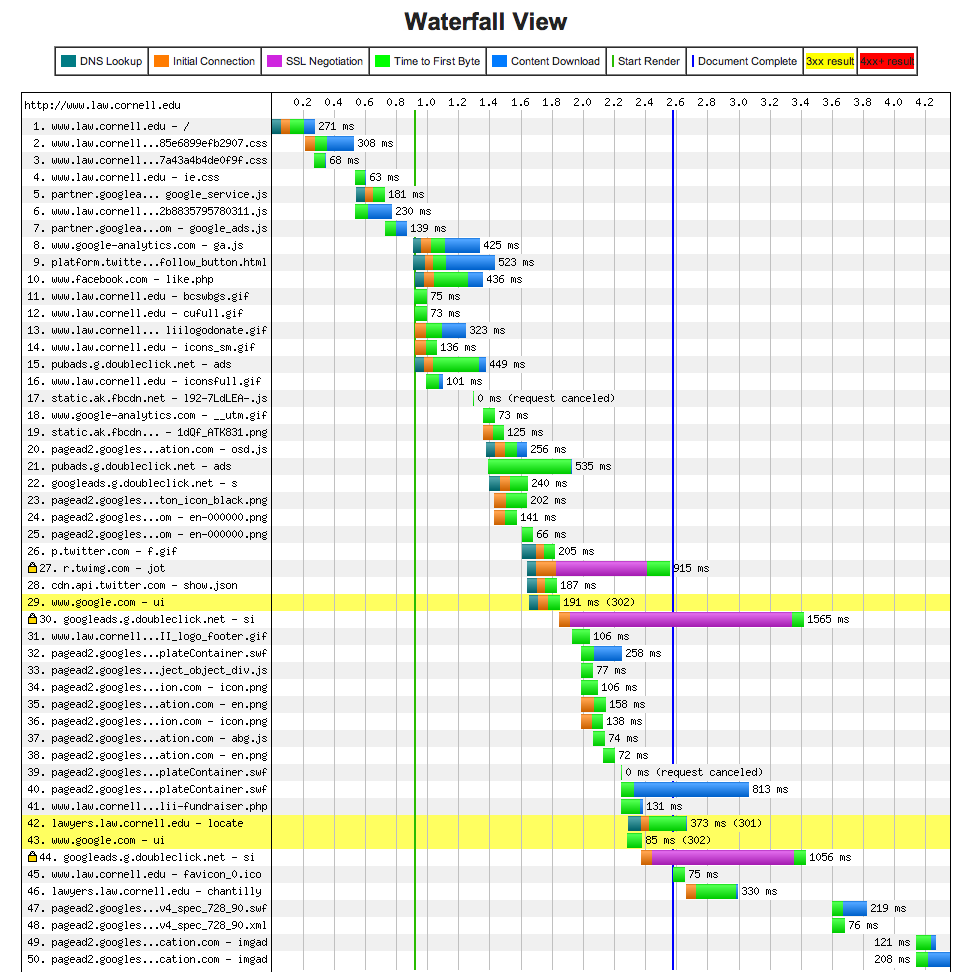Click the Content Download blue legend swatch
This screenshot has width=957, height=972.
coord(499,61)
